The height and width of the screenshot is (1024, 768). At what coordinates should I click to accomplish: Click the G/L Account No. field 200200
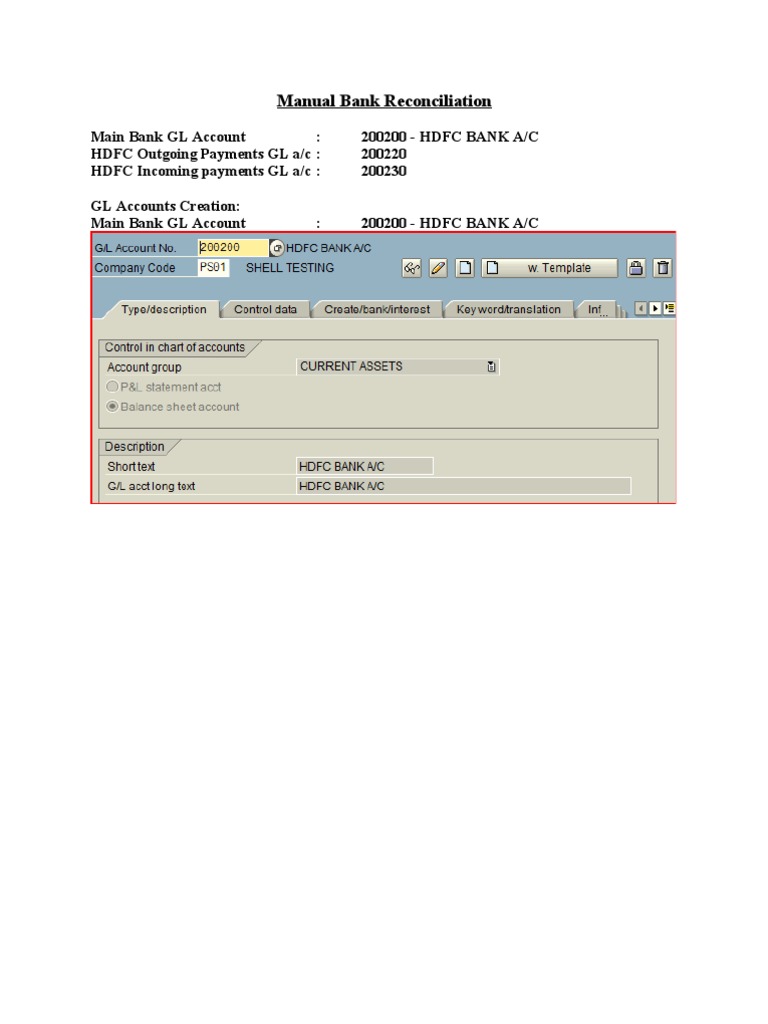pyautogui.click(x=232, y=248)
